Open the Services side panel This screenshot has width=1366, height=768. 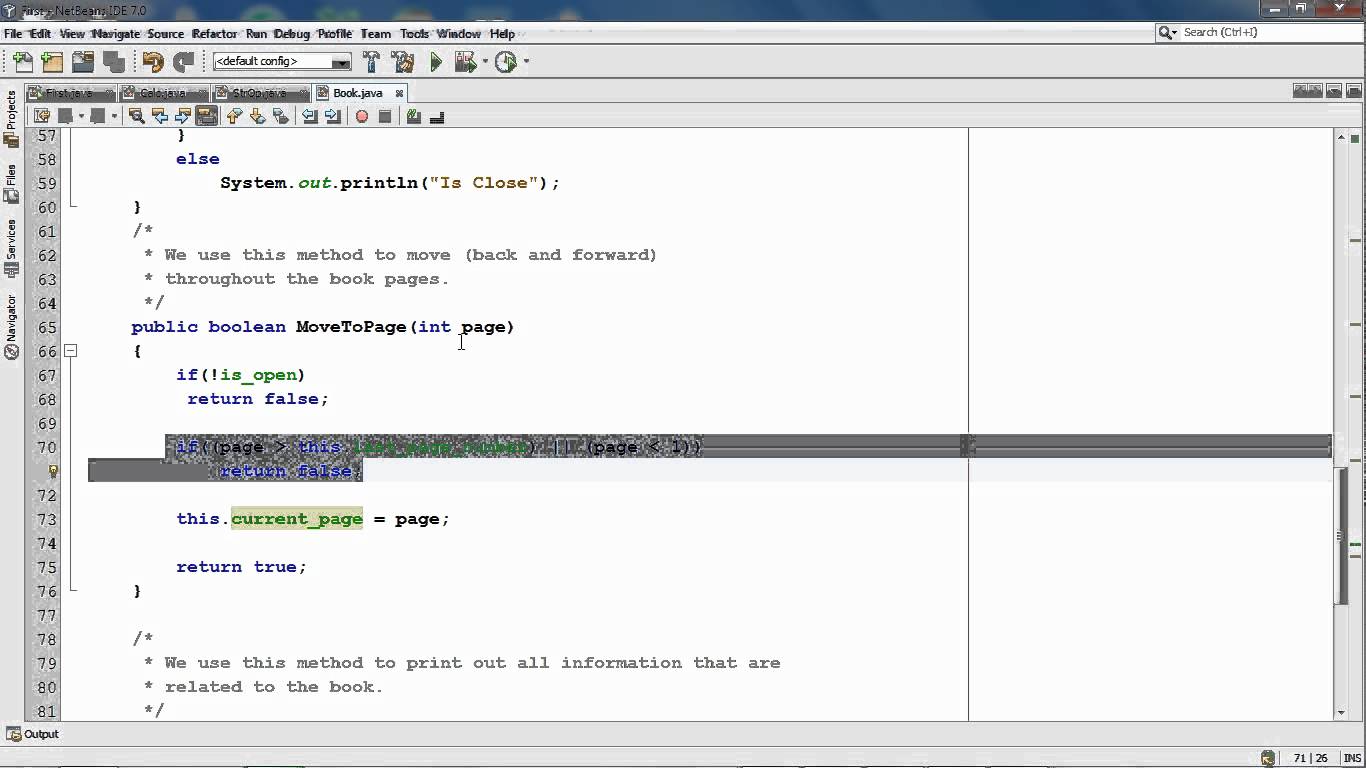[11, 246]
